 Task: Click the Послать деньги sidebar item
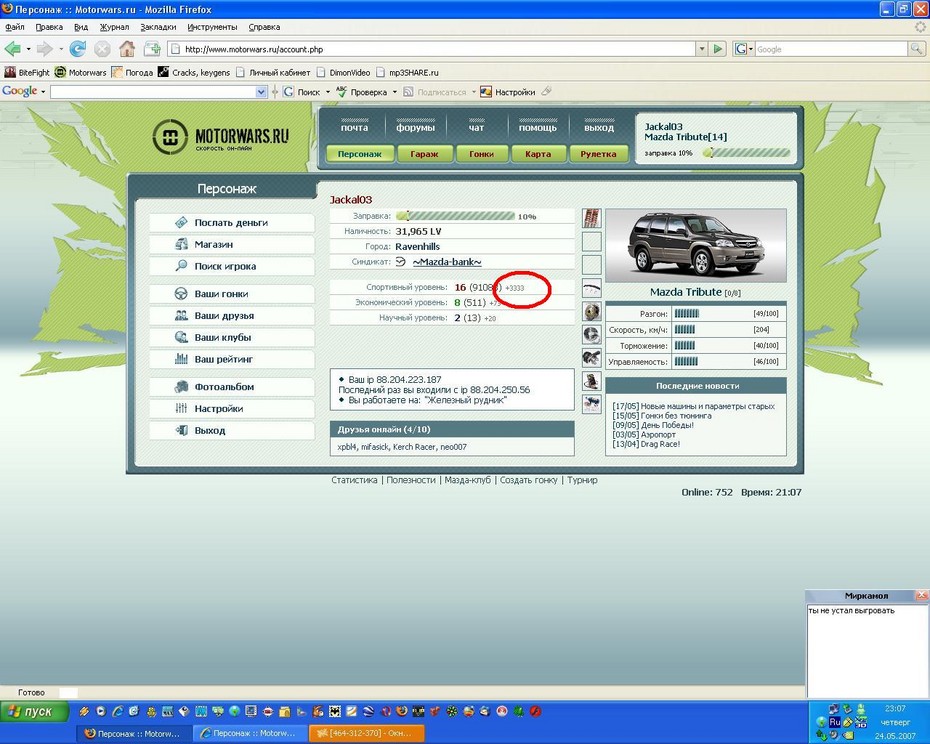tap(232, 222)
